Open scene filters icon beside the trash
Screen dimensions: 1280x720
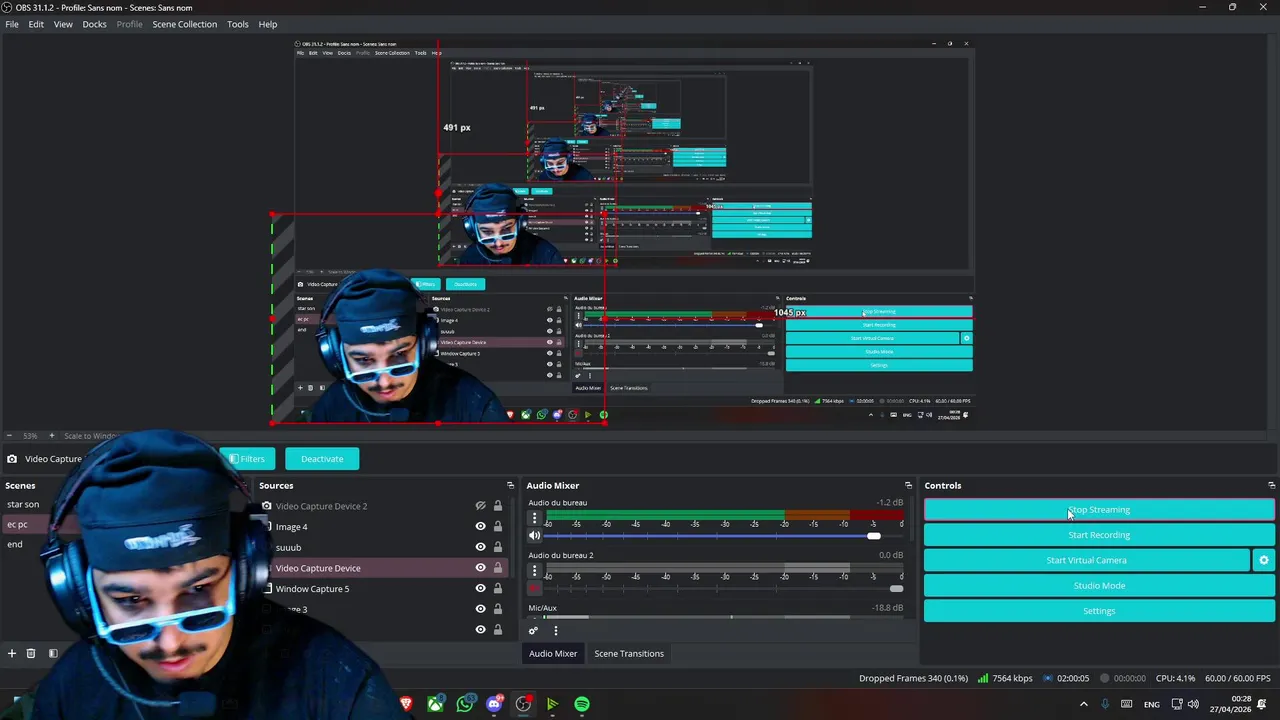coord(53,653)
